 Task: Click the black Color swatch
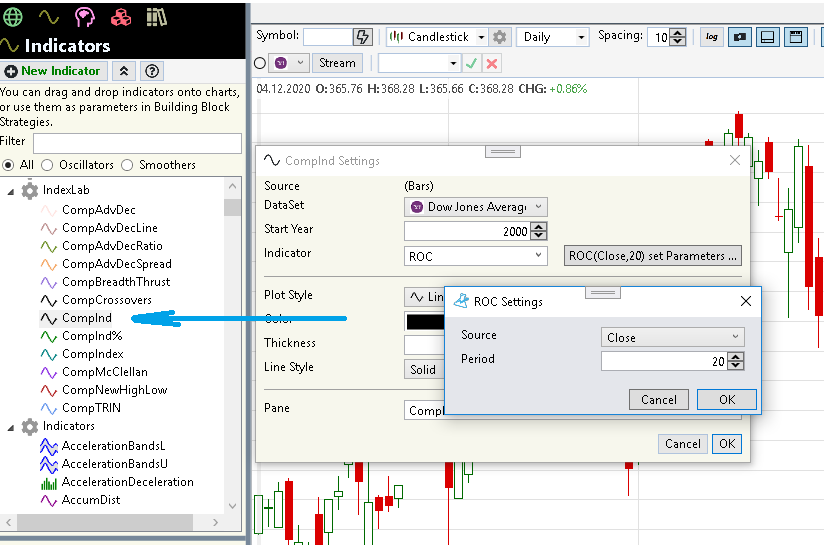tap(425, 322)
